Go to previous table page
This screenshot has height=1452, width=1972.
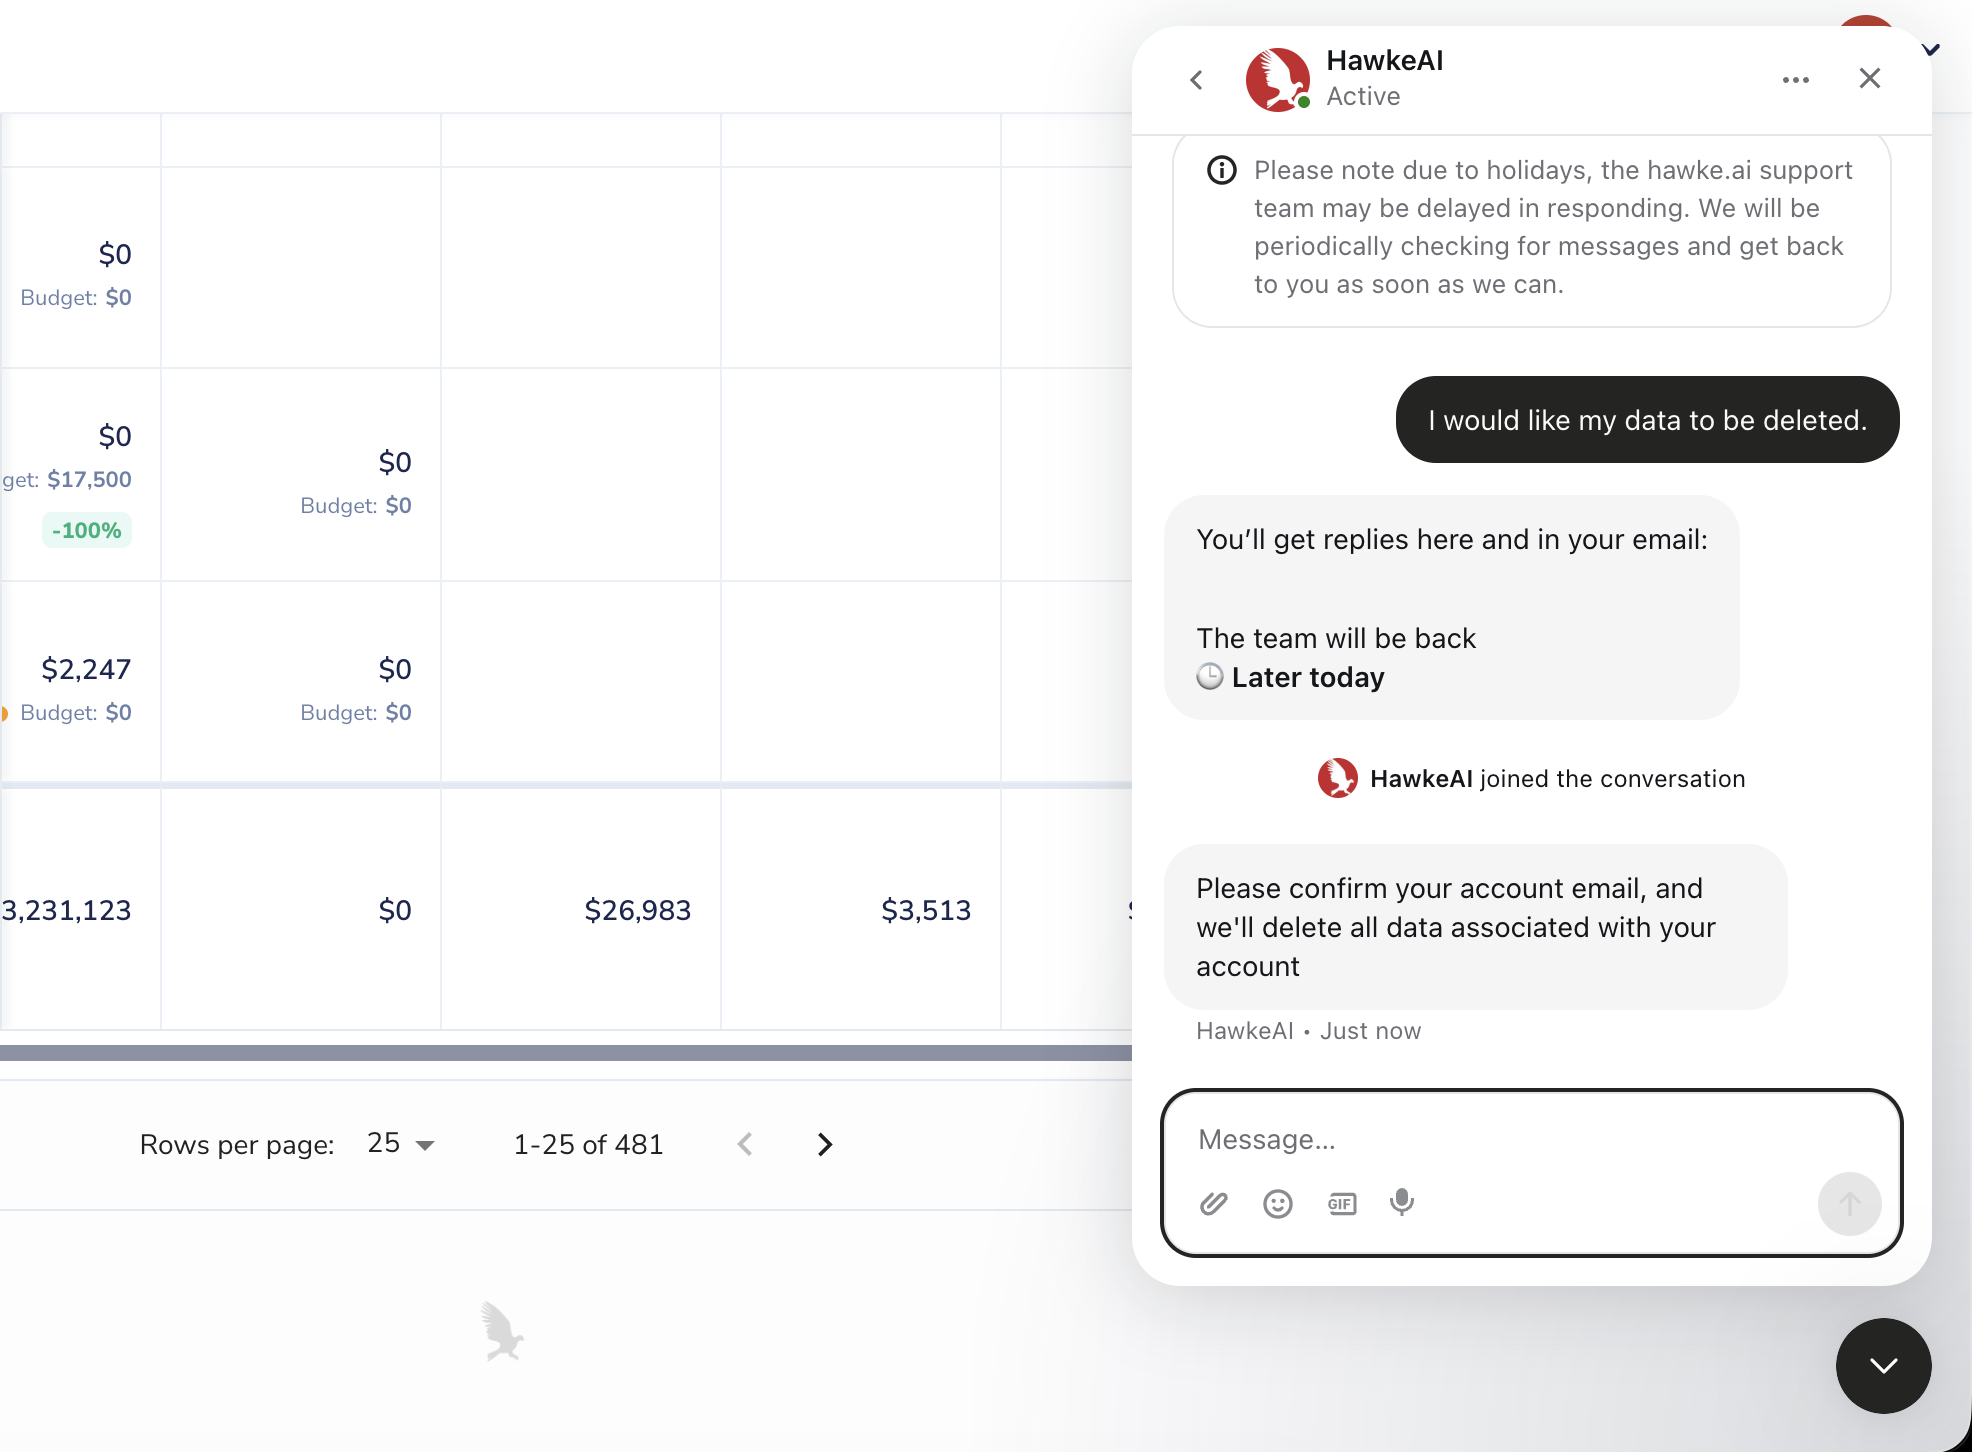(745, 1144)
